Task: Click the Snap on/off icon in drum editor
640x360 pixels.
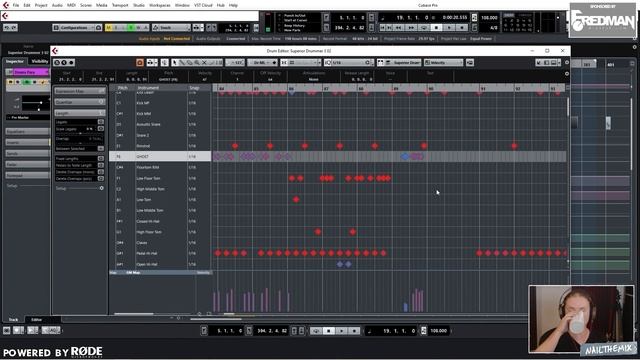Action: 284,62
